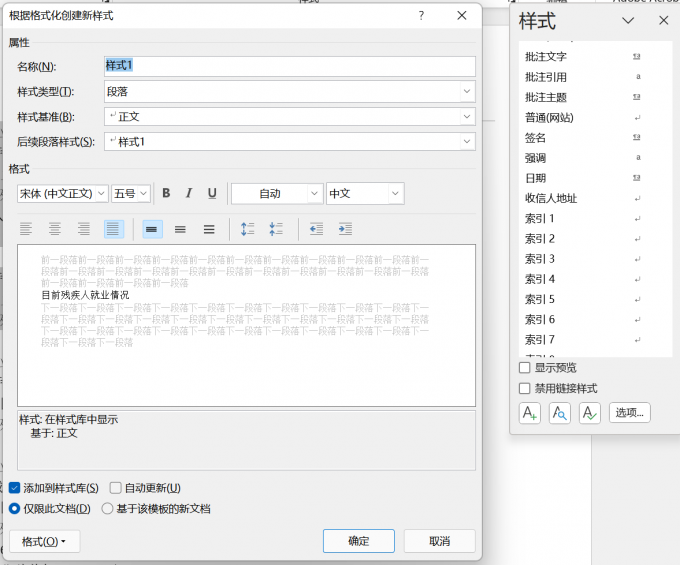Close the Styles pane
The width and height of the screenshot is (680, 565).
[663, 20]
